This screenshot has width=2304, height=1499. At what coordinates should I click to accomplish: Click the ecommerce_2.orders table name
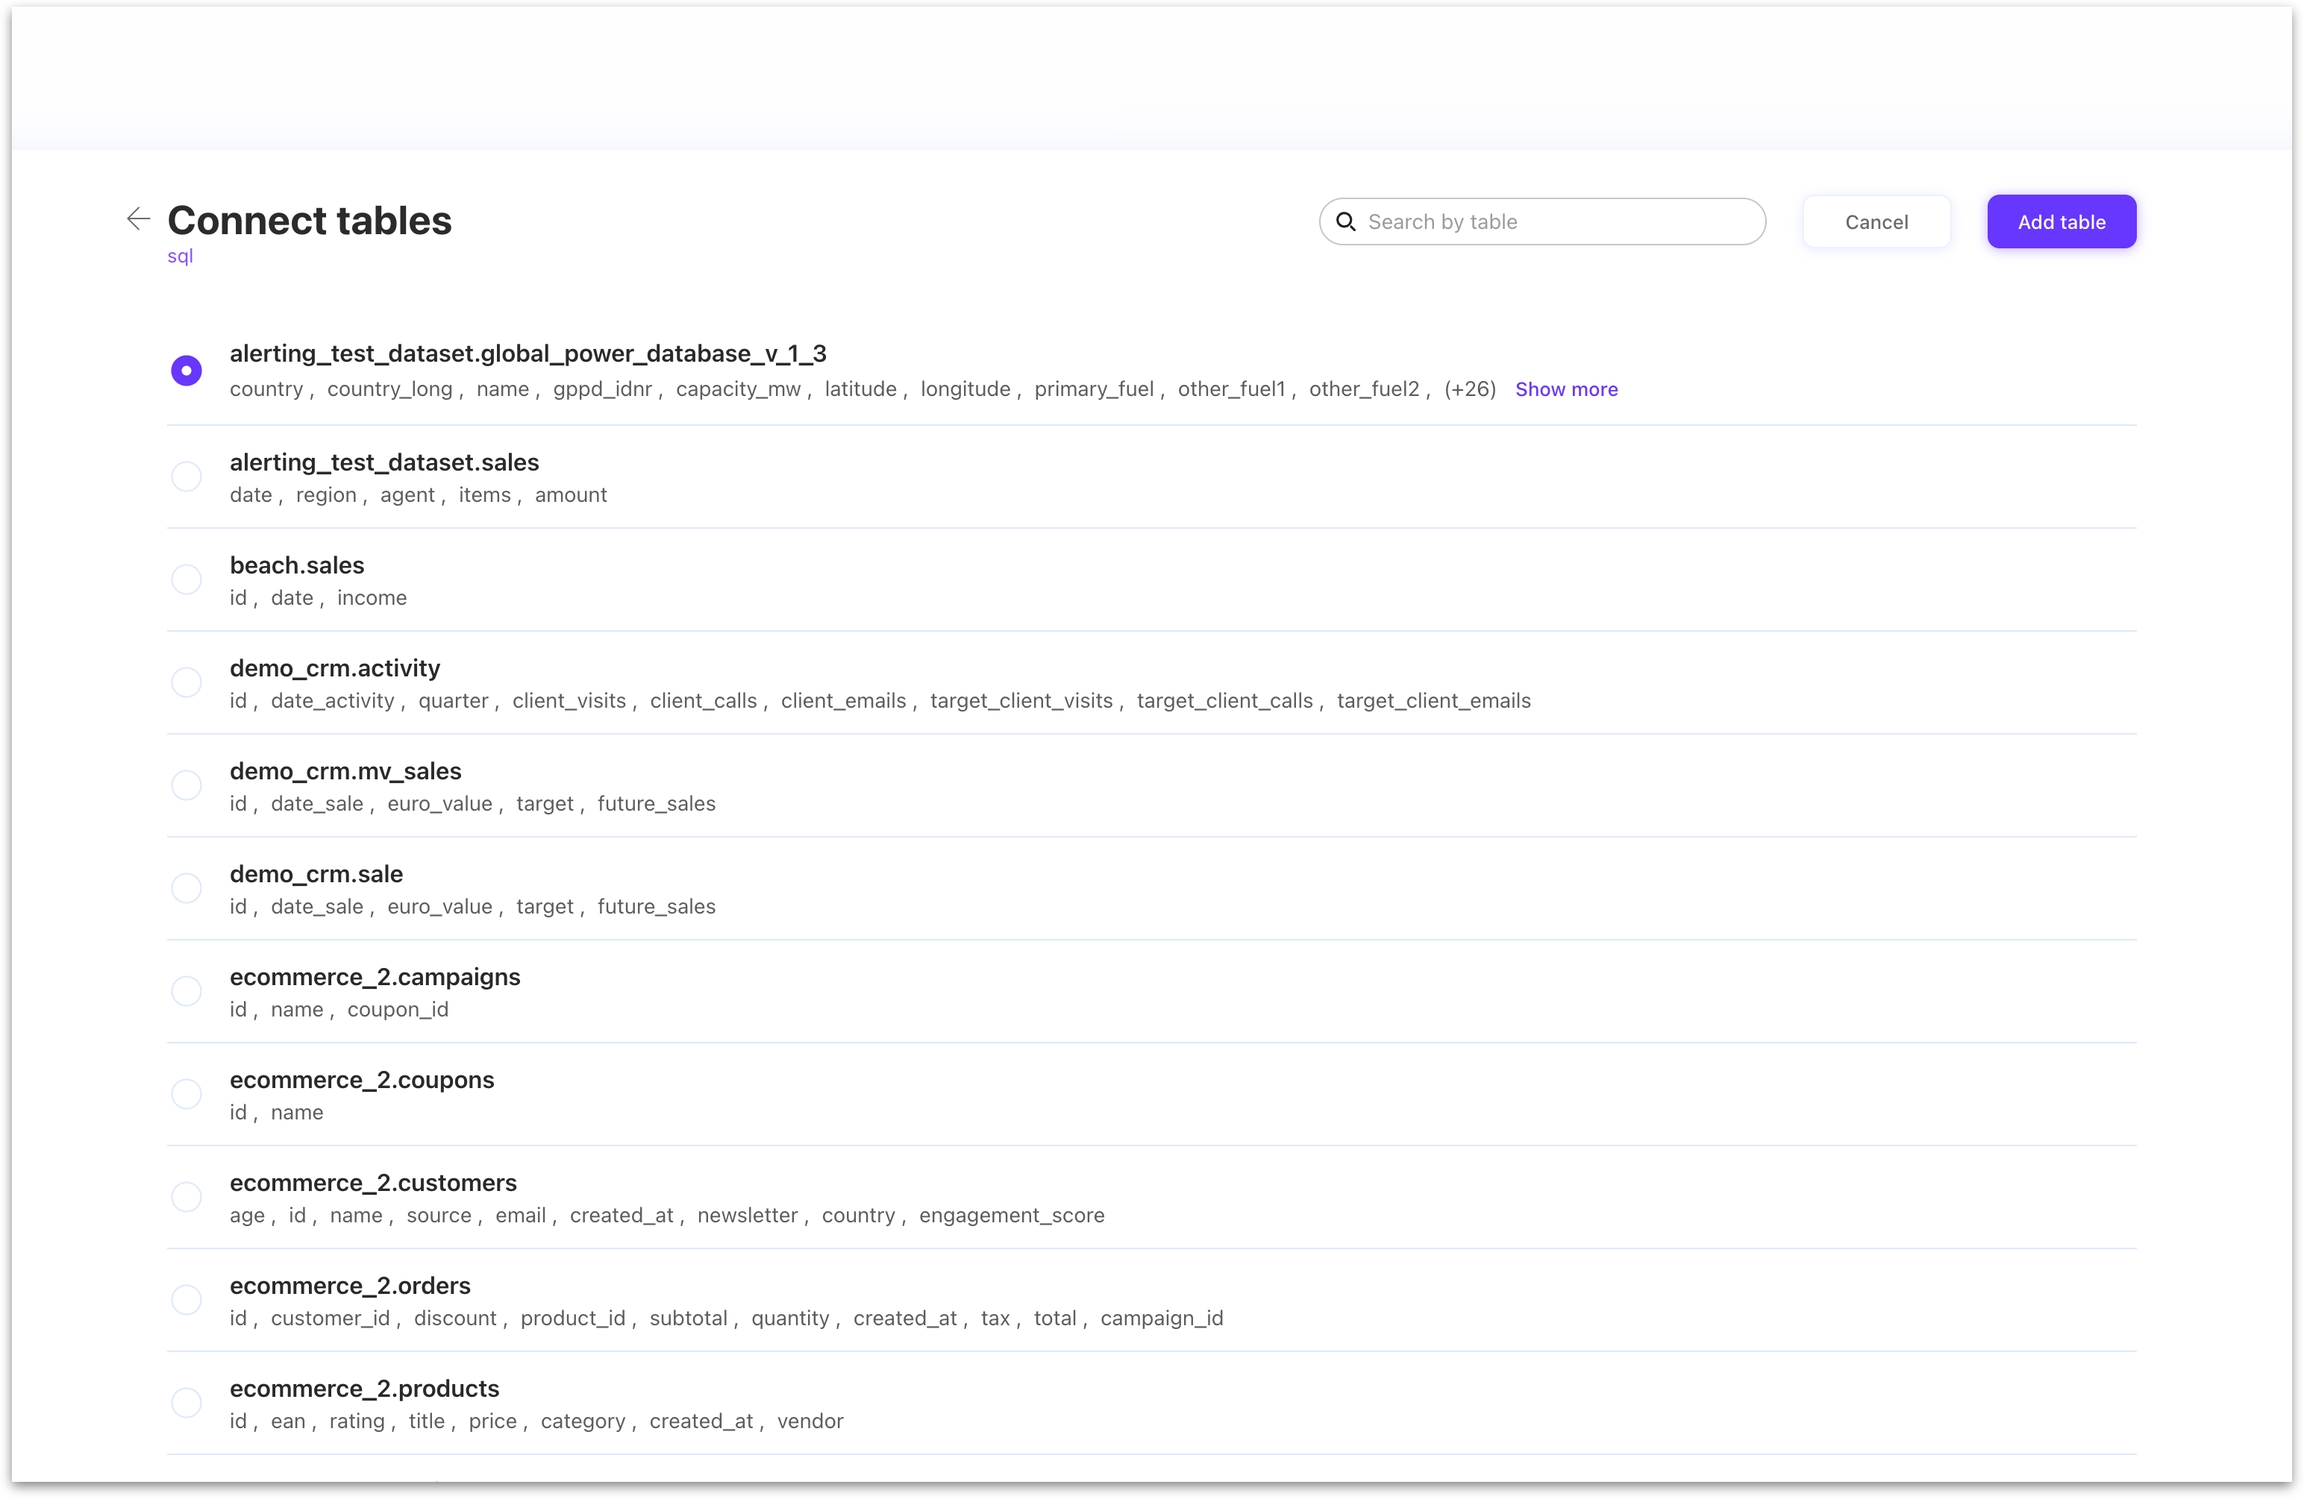pos(350,1286)
